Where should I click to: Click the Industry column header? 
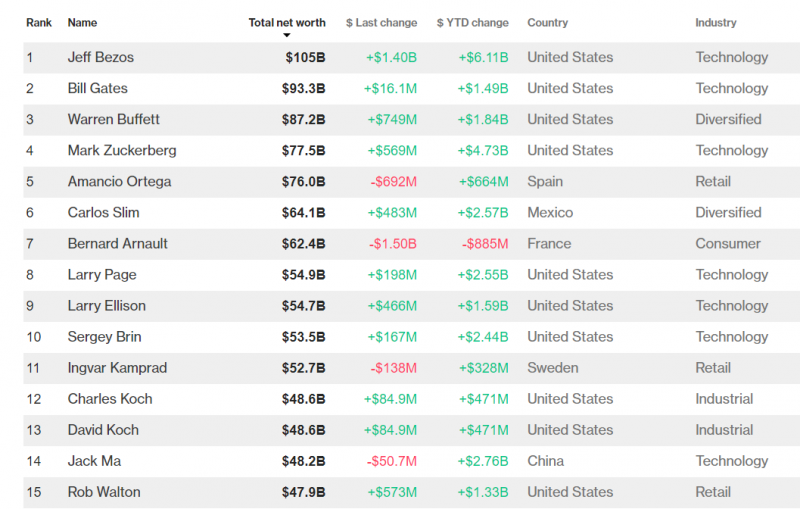(x=716, y=22)
